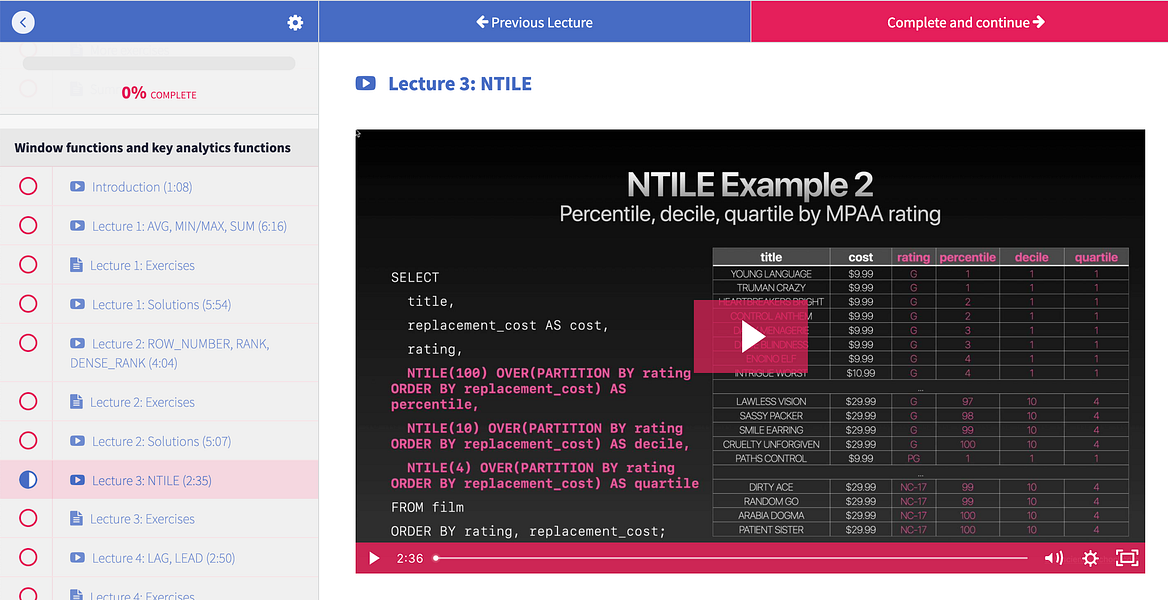Image resolution: width=1168 pixels, height=600 pixels.
Task: Click video icon beside Lecture 3: NTILE heading
Action: (366, 83)
